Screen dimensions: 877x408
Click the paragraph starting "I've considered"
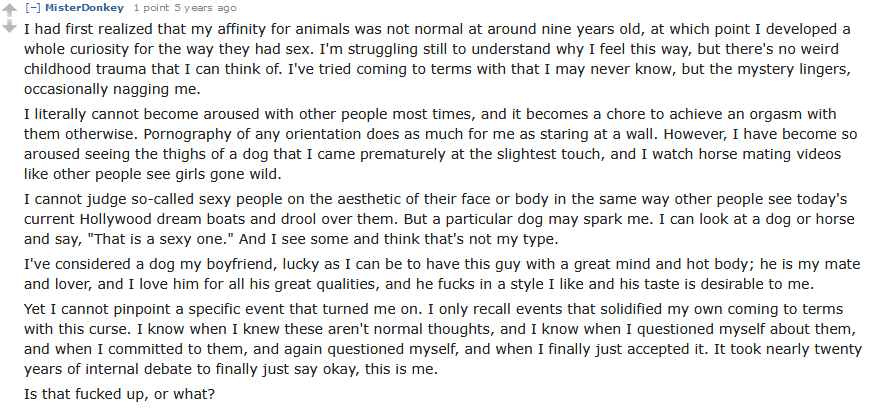[x=442, y=273]
